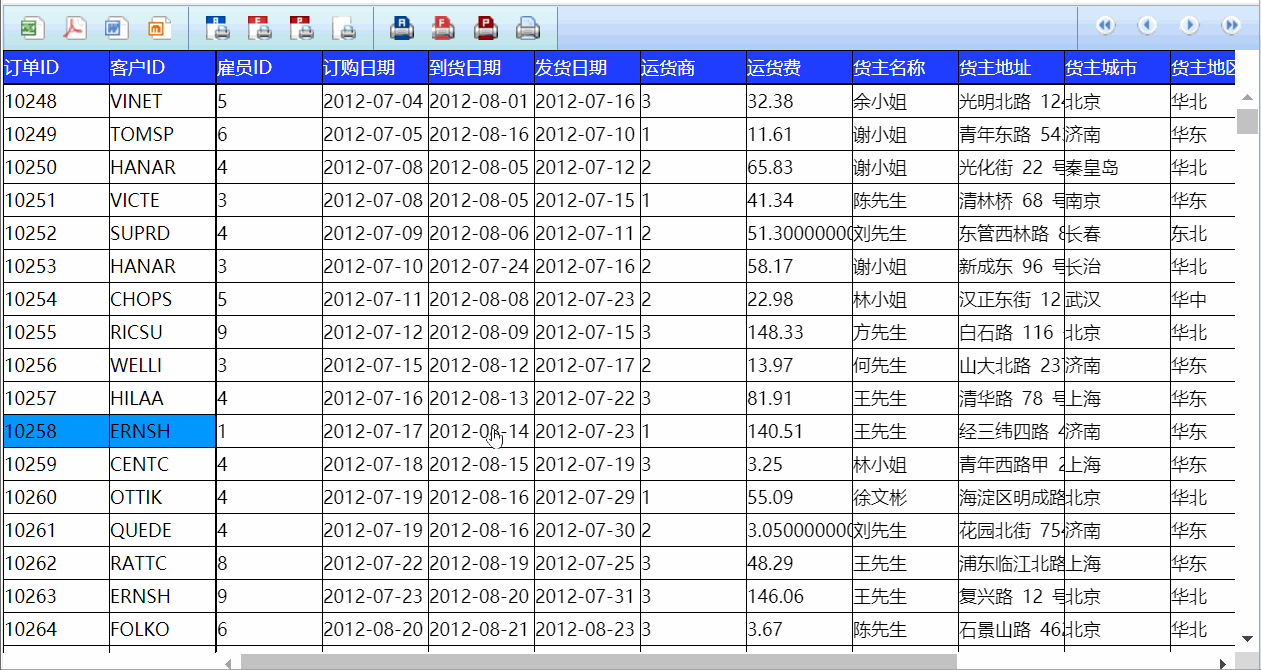Select the SUPRD customer cell
This screenshot has width=1261, height=670.
(162, 233)
